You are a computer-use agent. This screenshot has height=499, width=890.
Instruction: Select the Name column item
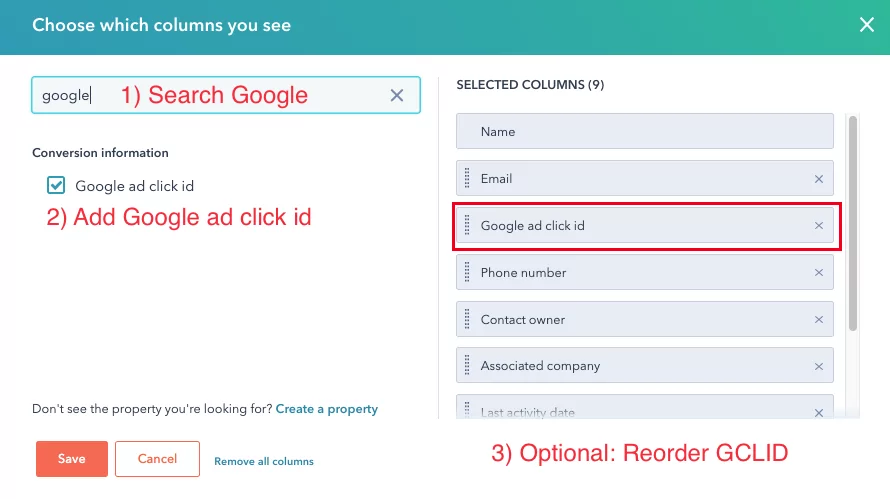644,132
